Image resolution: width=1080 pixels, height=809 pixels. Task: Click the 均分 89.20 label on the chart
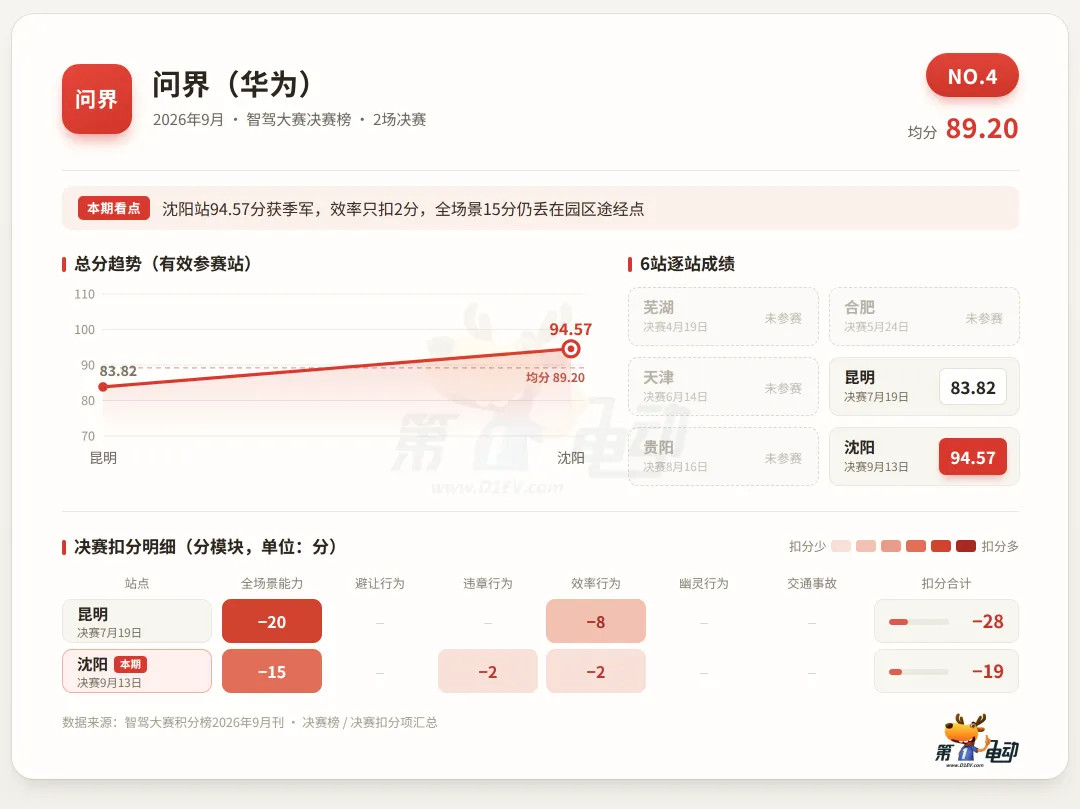(x=555, y=377)
